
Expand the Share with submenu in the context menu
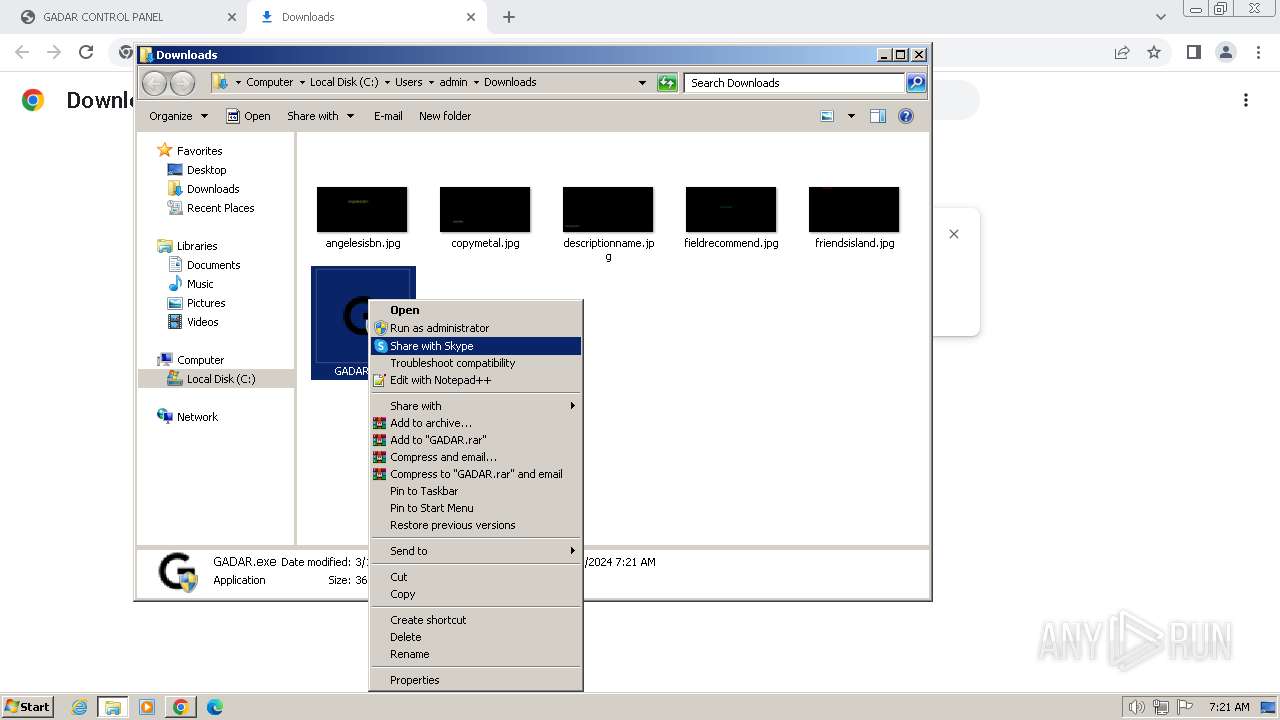tap(476, 406)
